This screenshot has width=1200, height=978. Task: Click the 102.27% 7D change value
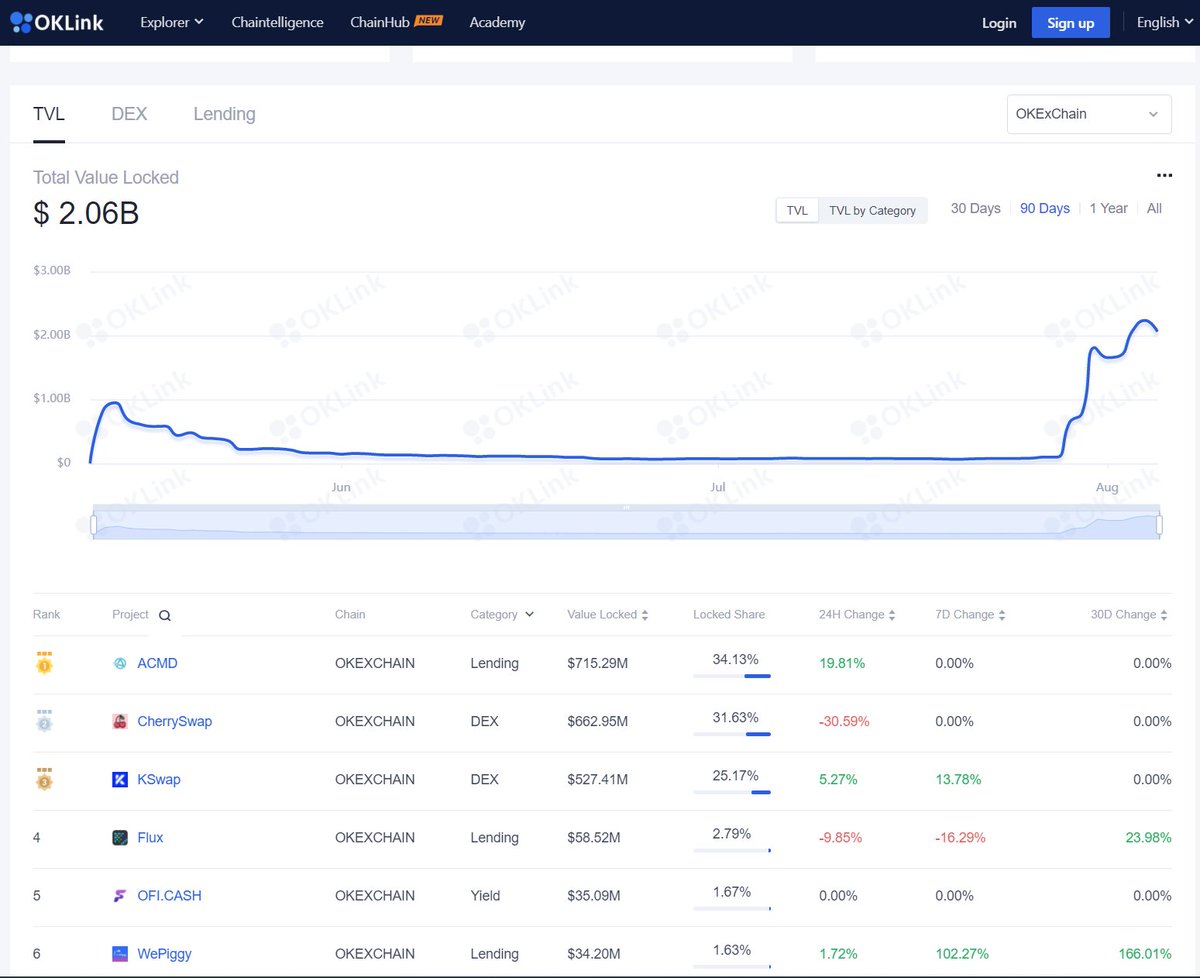tap(962, 953)
